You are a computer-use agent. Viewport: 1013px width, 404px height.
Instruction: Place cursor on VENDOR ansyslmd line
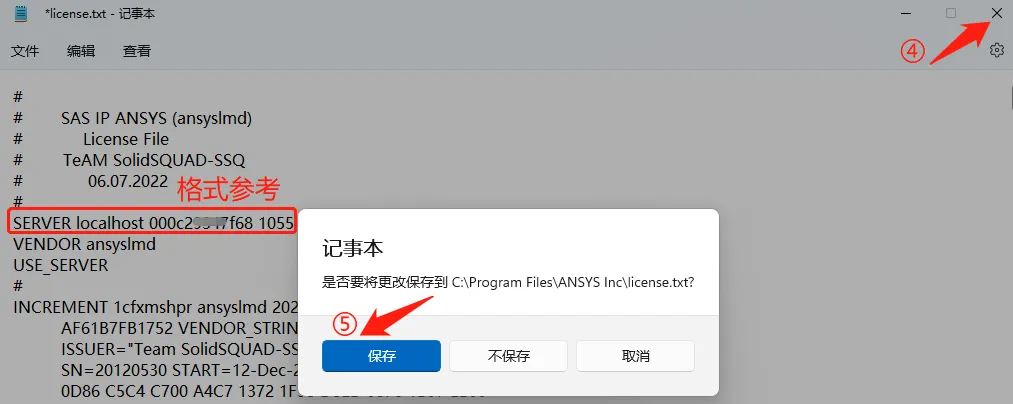click(85, 244)
